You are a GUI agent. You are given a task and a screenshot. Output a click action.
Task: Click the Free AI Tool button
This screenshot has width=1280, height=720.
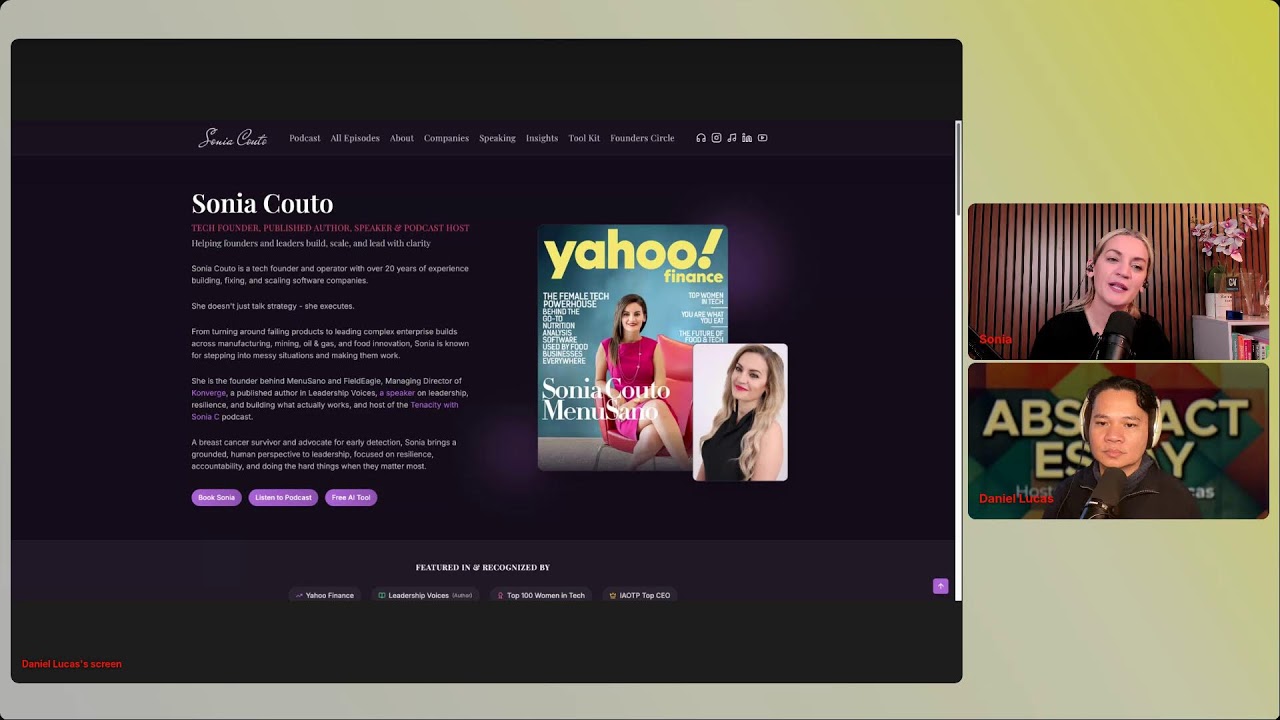coord(351,497)
